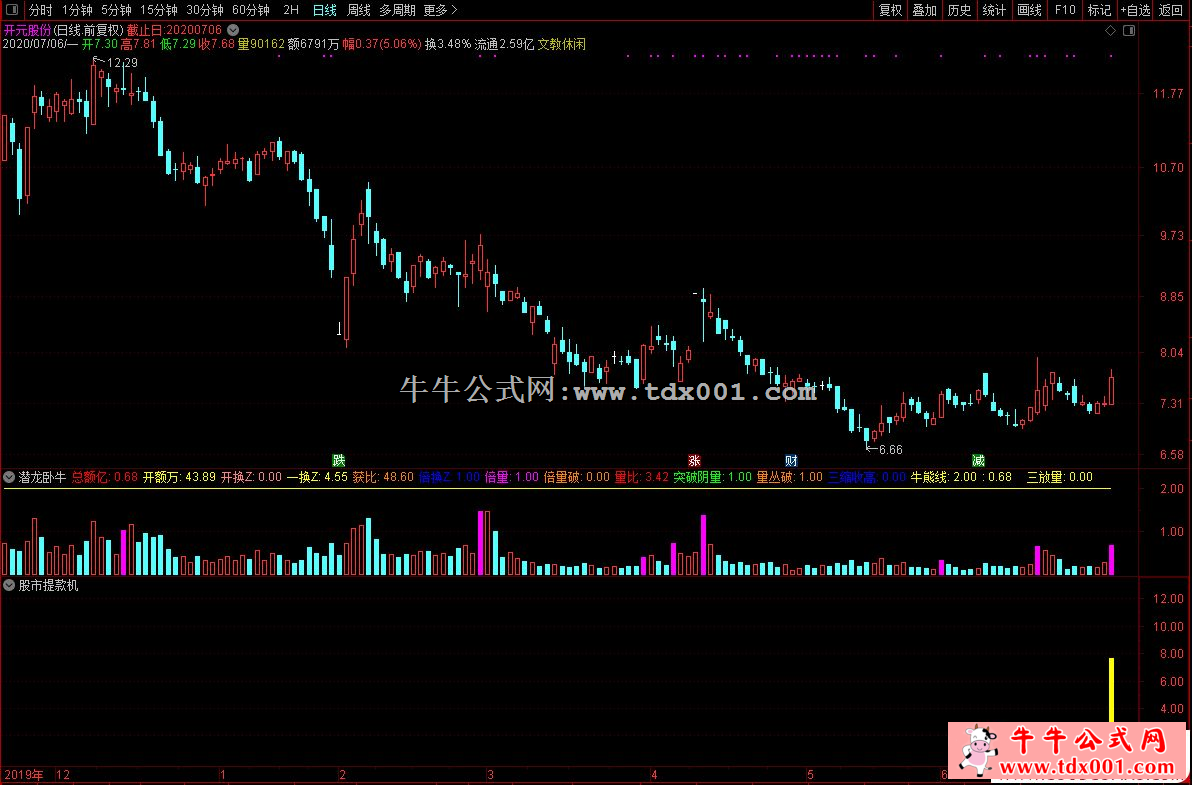Select the 30分钟 period tab

point(204,10)
